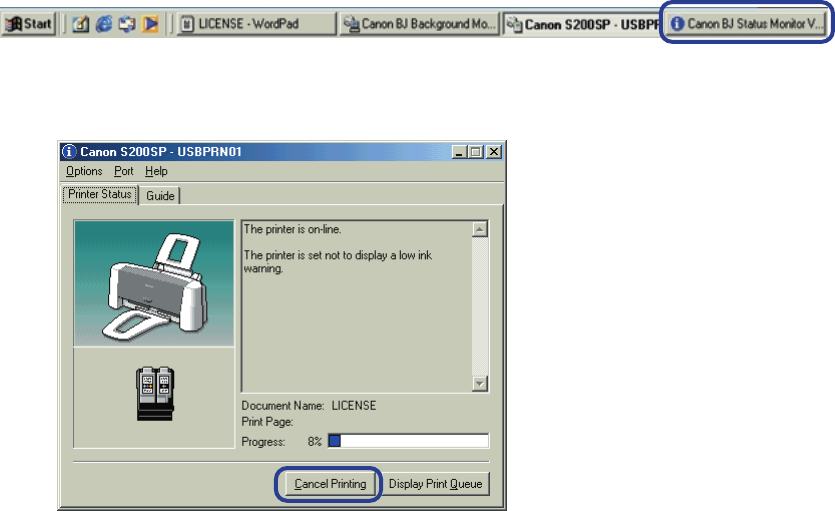The image size is (835, 511).
Task: Switch to the Guide tab
Action: (x=160, y=196)
